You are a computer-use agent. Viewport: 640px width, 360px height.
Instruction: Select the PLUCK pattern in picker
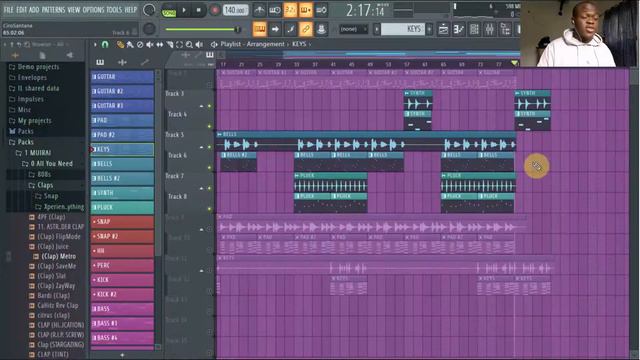(x=122, y=207)
